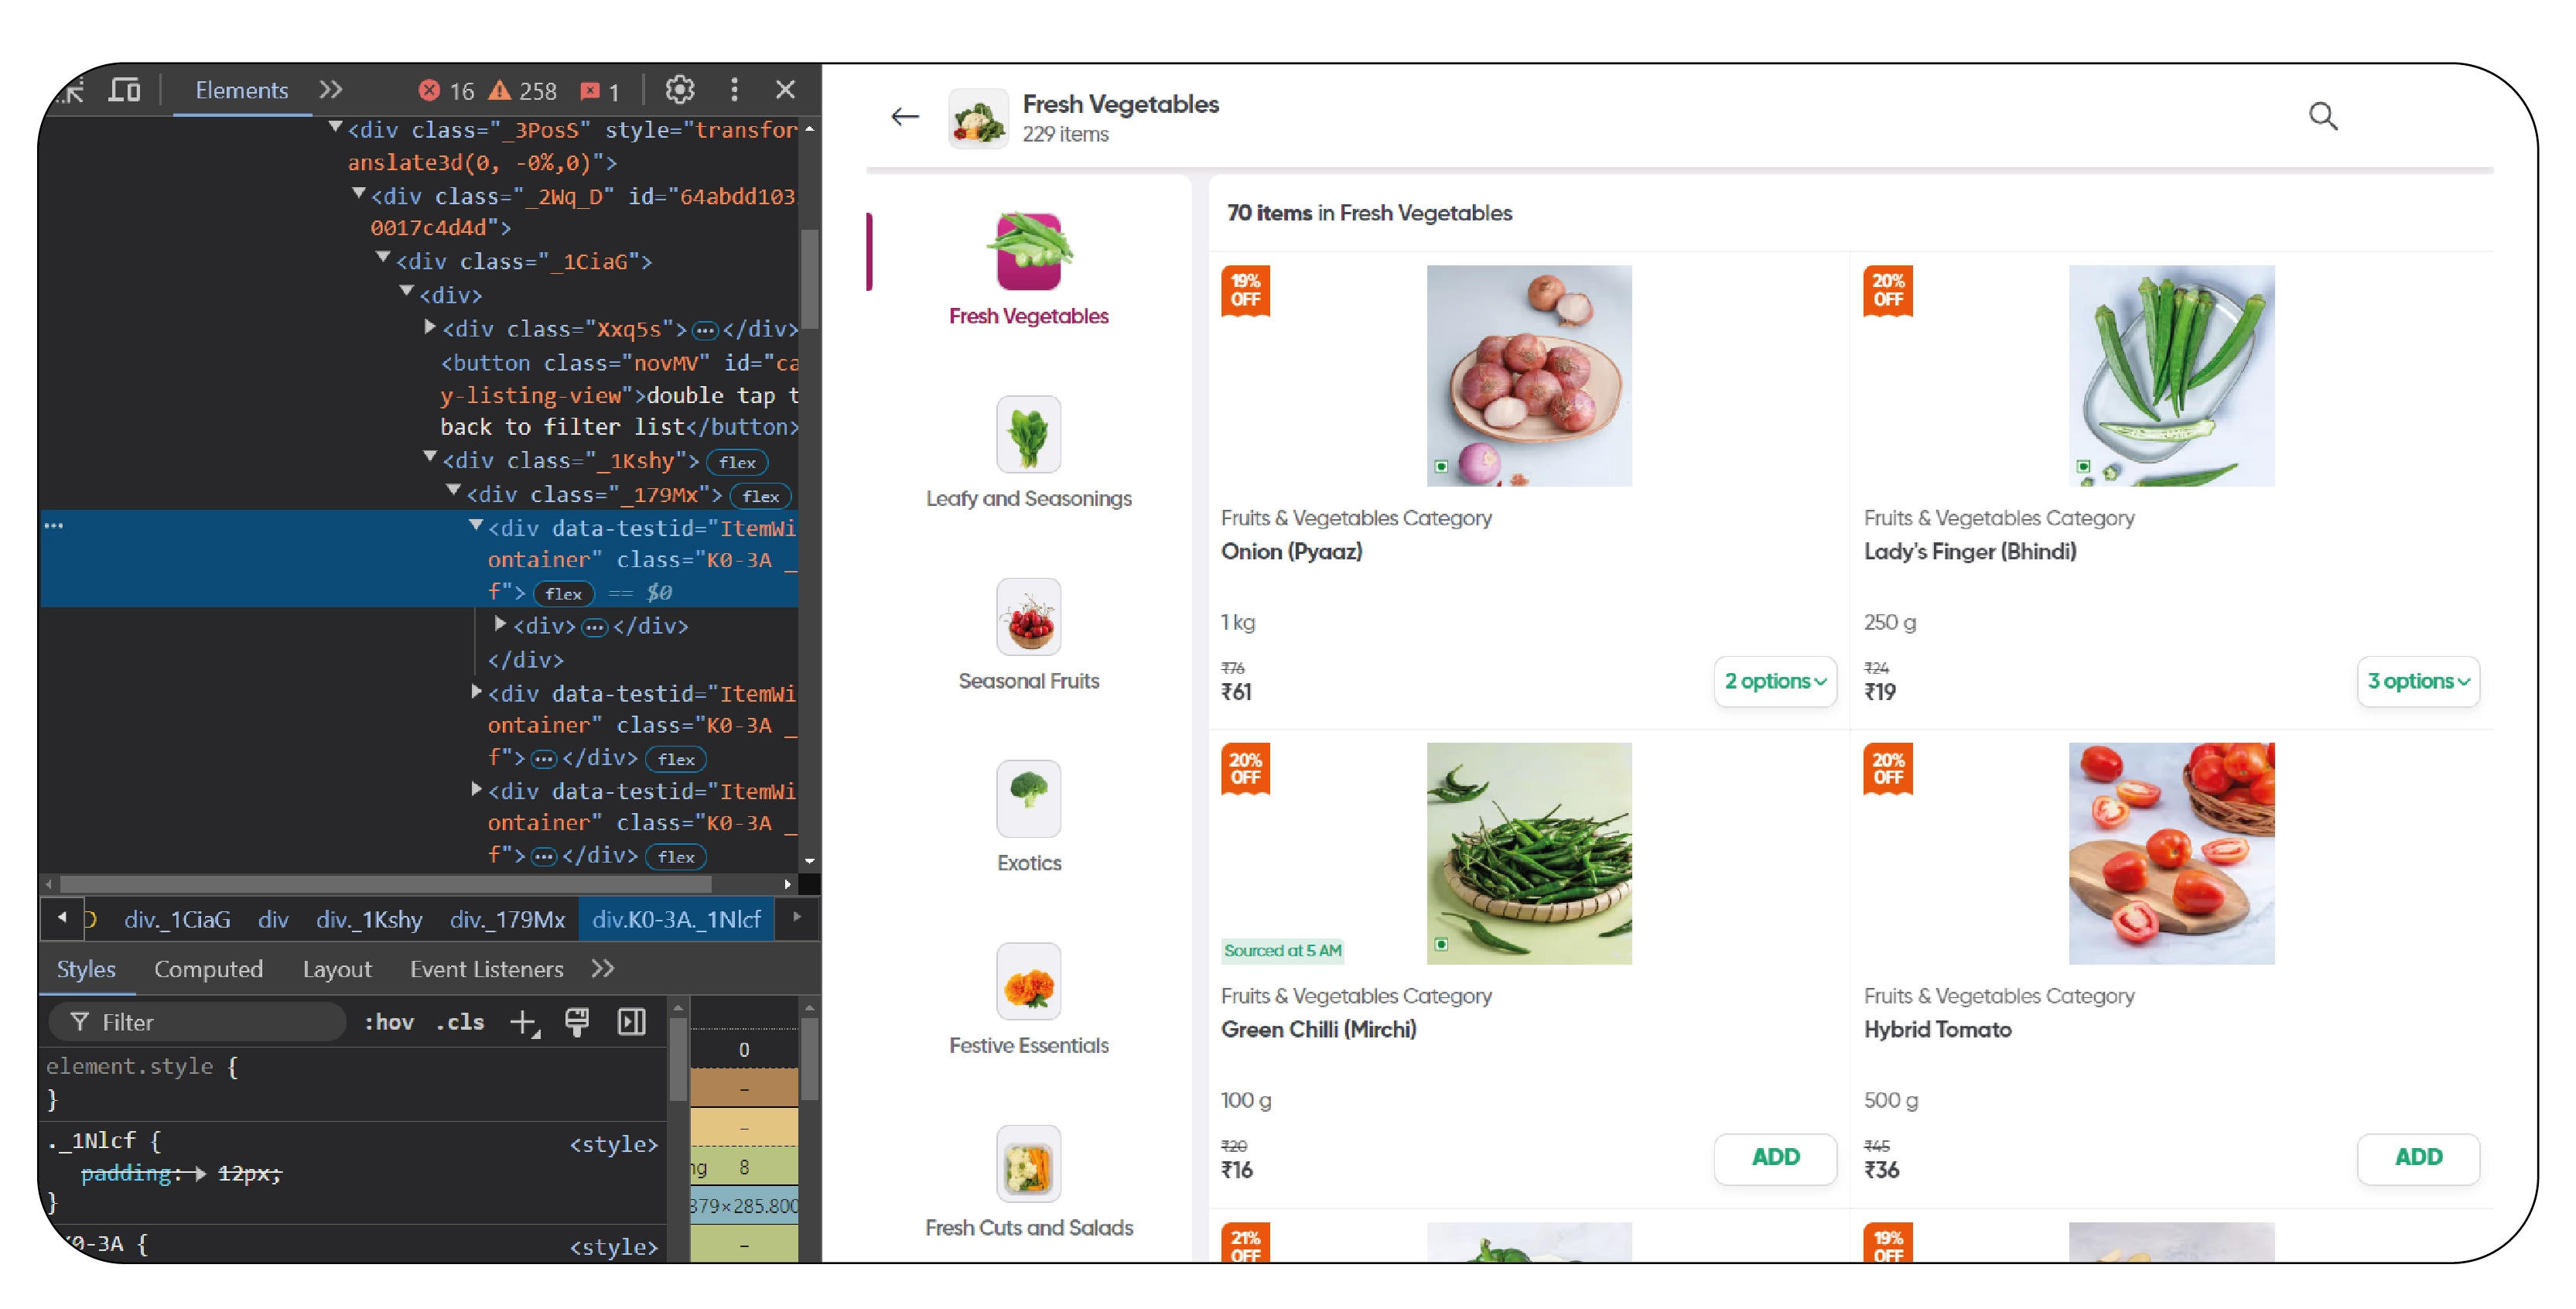This screenshot has width=2576, height=1309.
Task: Toggle rendering emulations paintbrush icon
Action: (577, 1022)
